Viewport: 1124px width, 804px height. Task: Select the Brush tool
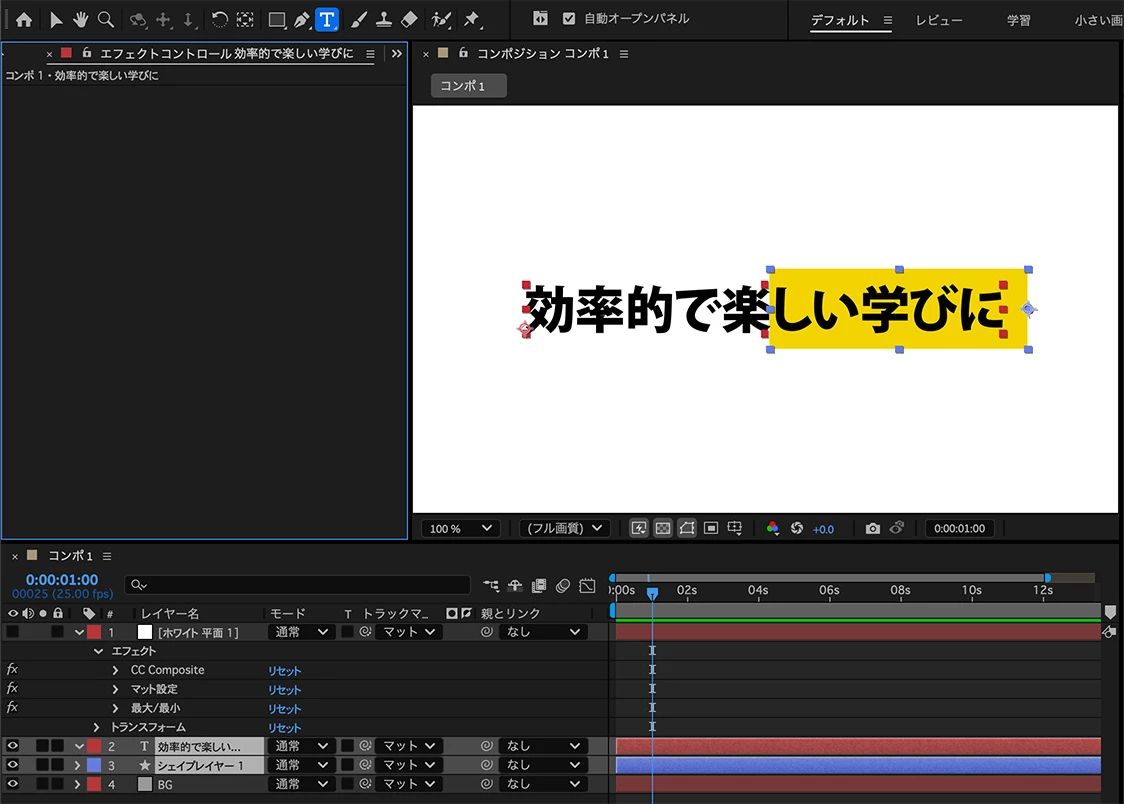[358, 19]
